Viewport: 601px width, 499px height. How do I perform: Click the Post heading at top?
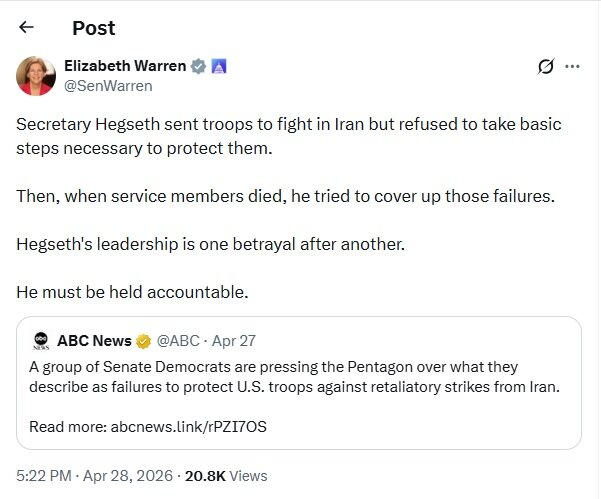(x=93, y=28)
